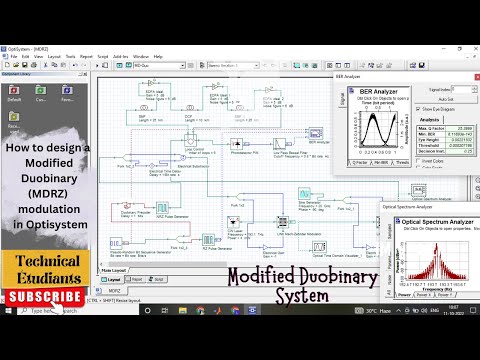This screenshot has width=480, height=360.
Task: Select the top-left EDFA Ideal amplifier
Action: [x=152, y=83]
